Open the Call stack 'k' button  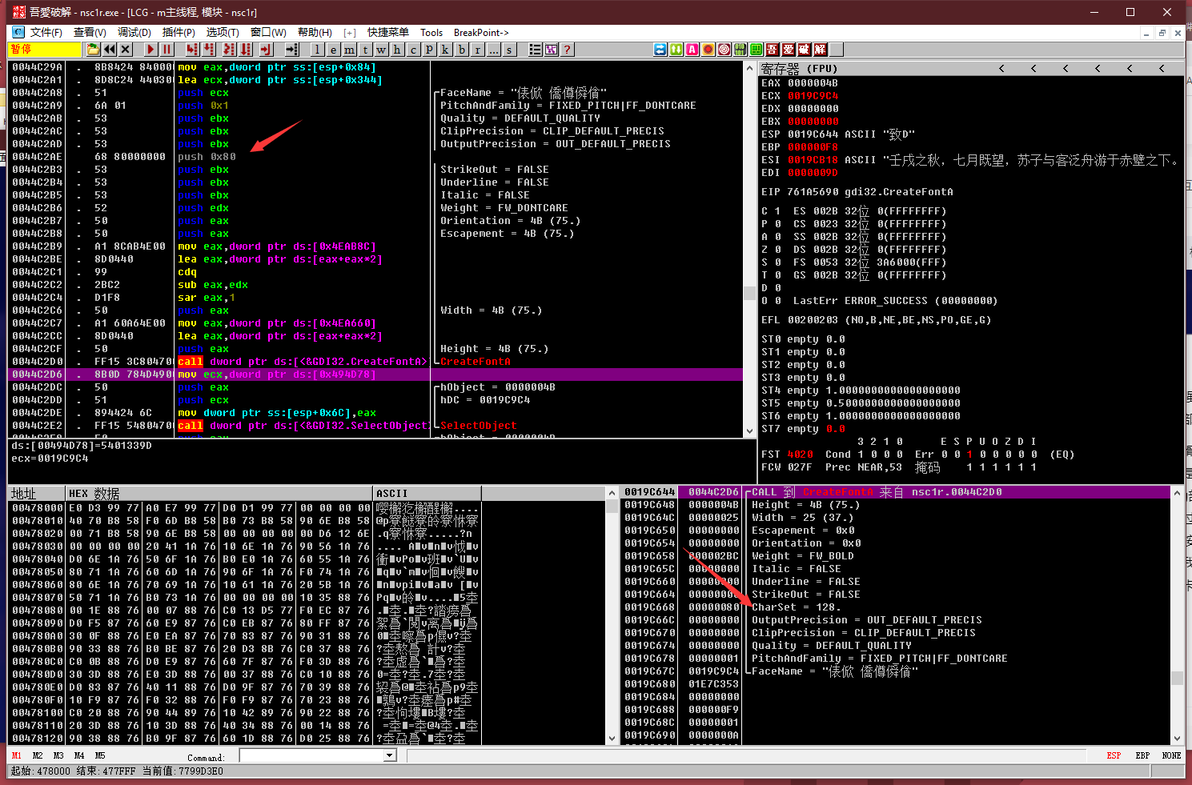coord(445,49)
